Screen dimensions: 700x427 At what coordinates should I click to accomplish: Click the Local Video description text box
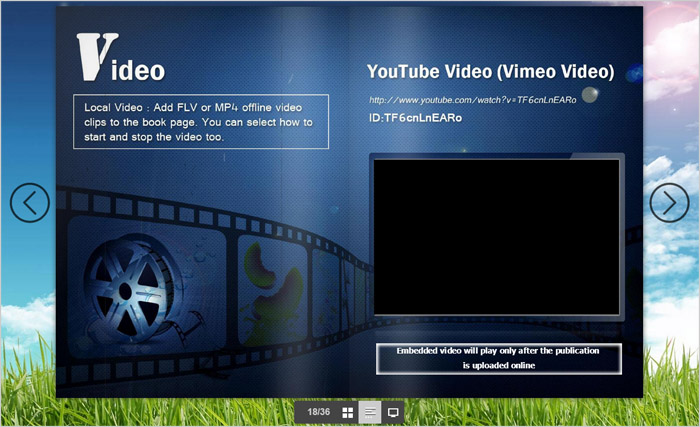click(x=201, y=121)
